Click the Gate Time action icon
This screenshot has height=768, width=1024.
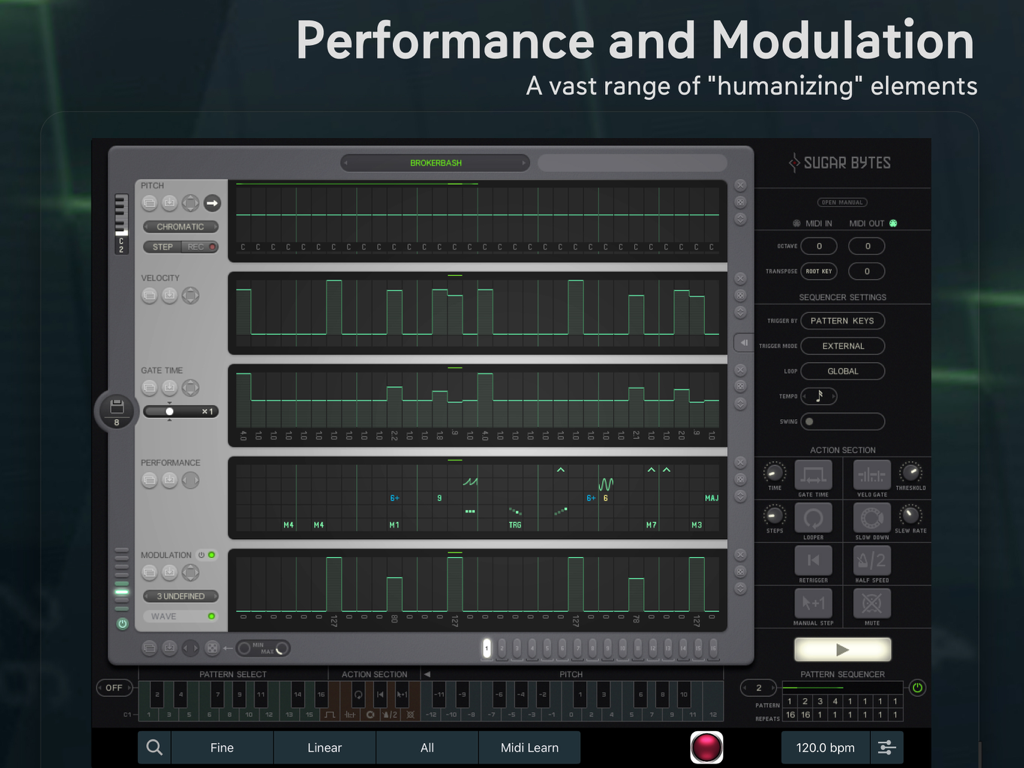tap(812, 474)
